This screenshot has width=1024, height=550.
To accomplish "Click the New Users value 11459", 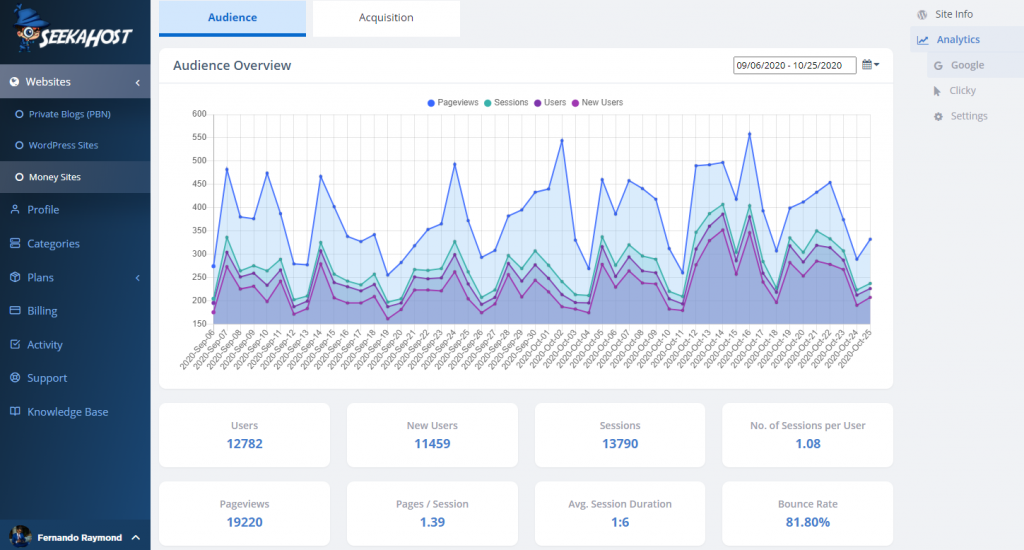I will 432,444.
